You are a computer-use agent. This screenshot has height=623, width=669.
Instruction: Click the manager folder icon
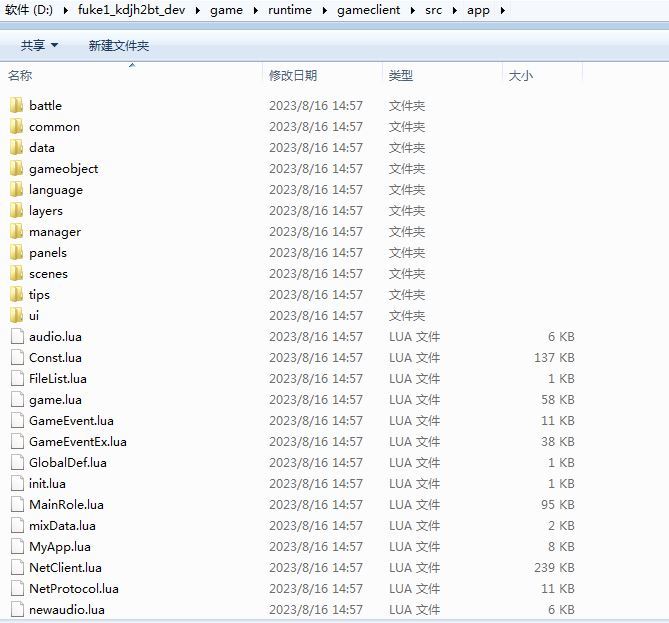16,231
